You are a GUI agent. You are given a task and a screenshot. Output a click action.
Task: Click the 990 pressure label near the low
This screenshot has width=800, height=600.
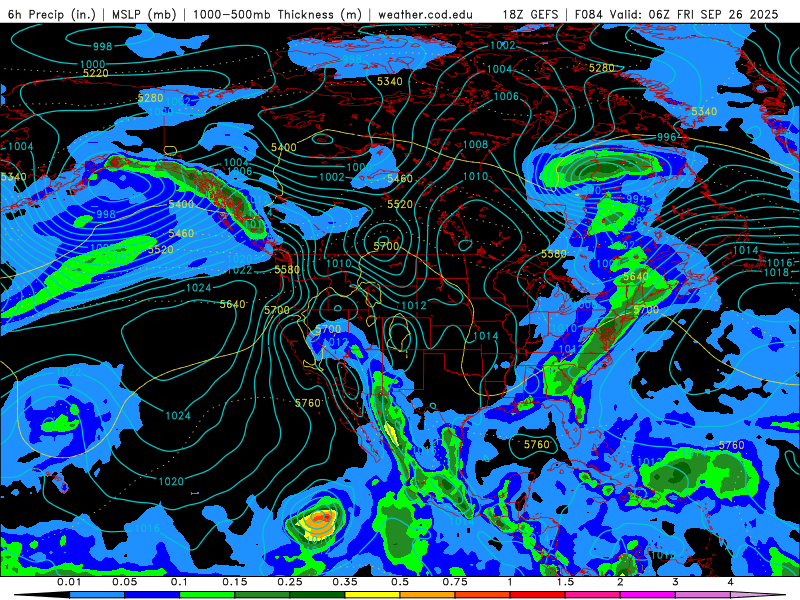[592, 190]
